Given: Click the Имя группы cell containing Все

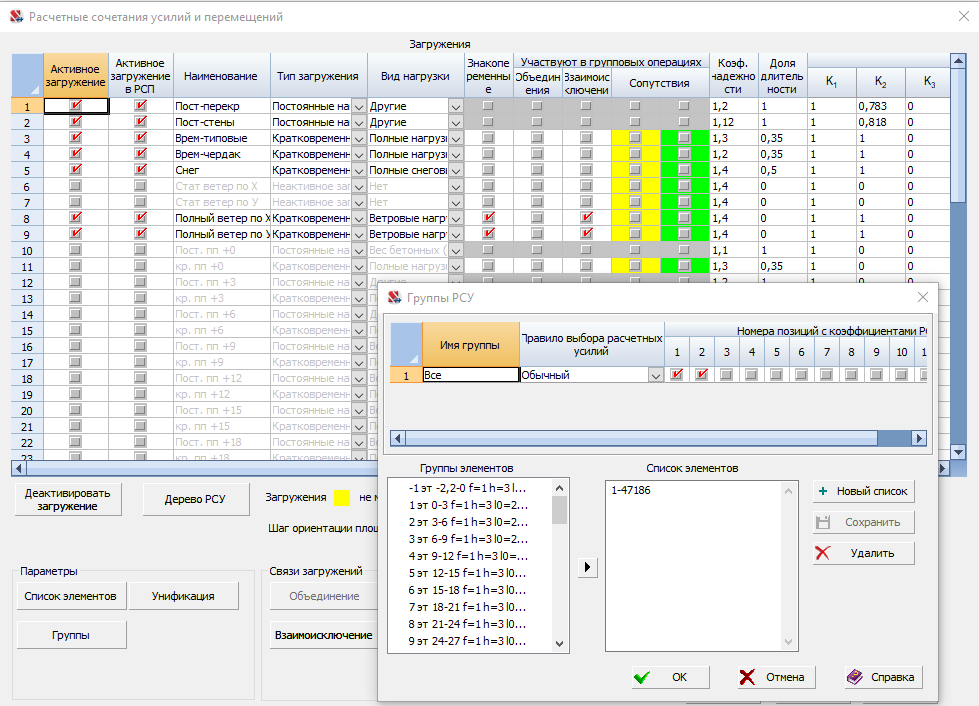Looking at the screenshot, I should [x=470, y=375].
